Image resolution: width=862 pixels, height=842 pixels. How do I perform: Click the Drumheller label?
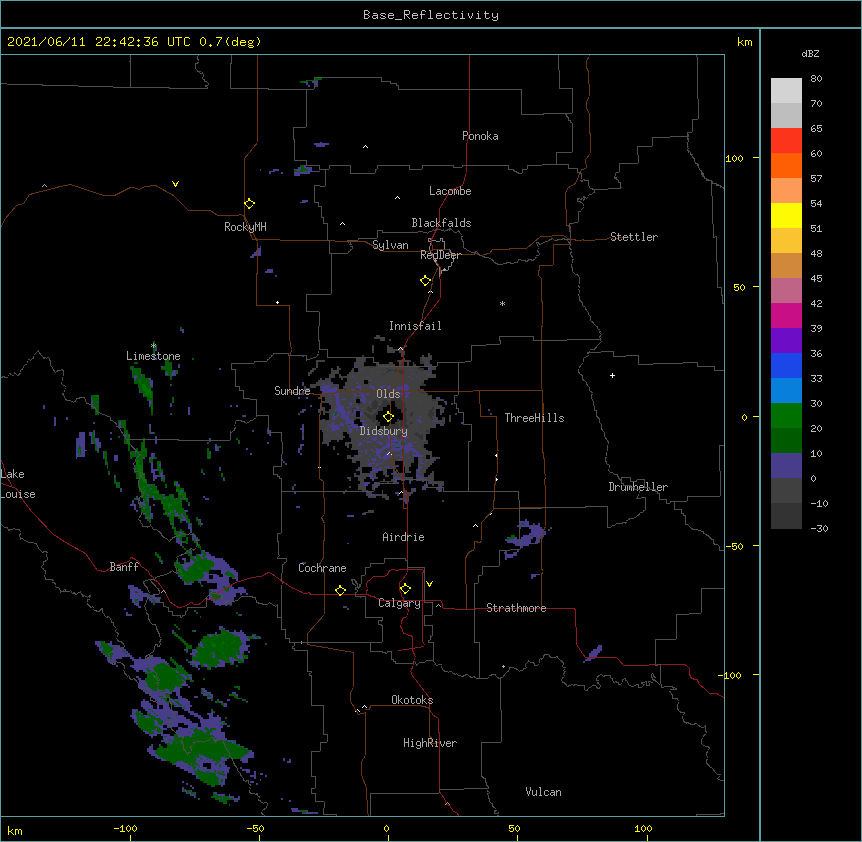(638, 487)
